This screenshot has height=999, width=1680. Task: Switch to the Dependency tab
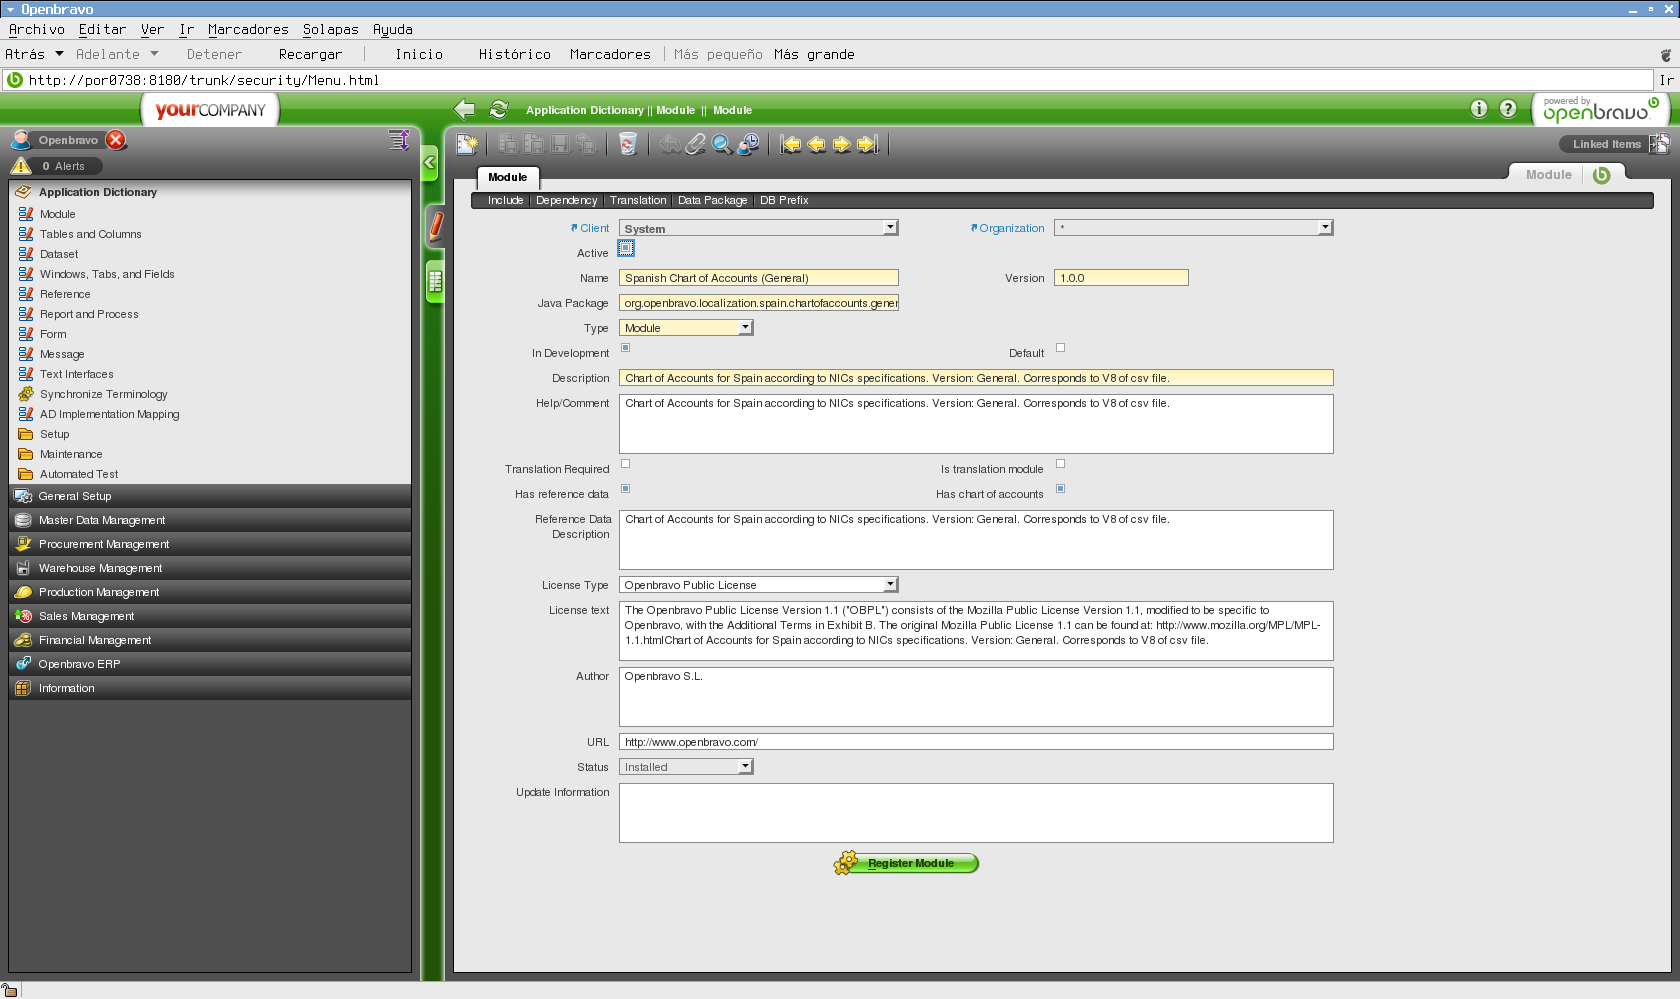pyautogui.click(x=566, y=200)
